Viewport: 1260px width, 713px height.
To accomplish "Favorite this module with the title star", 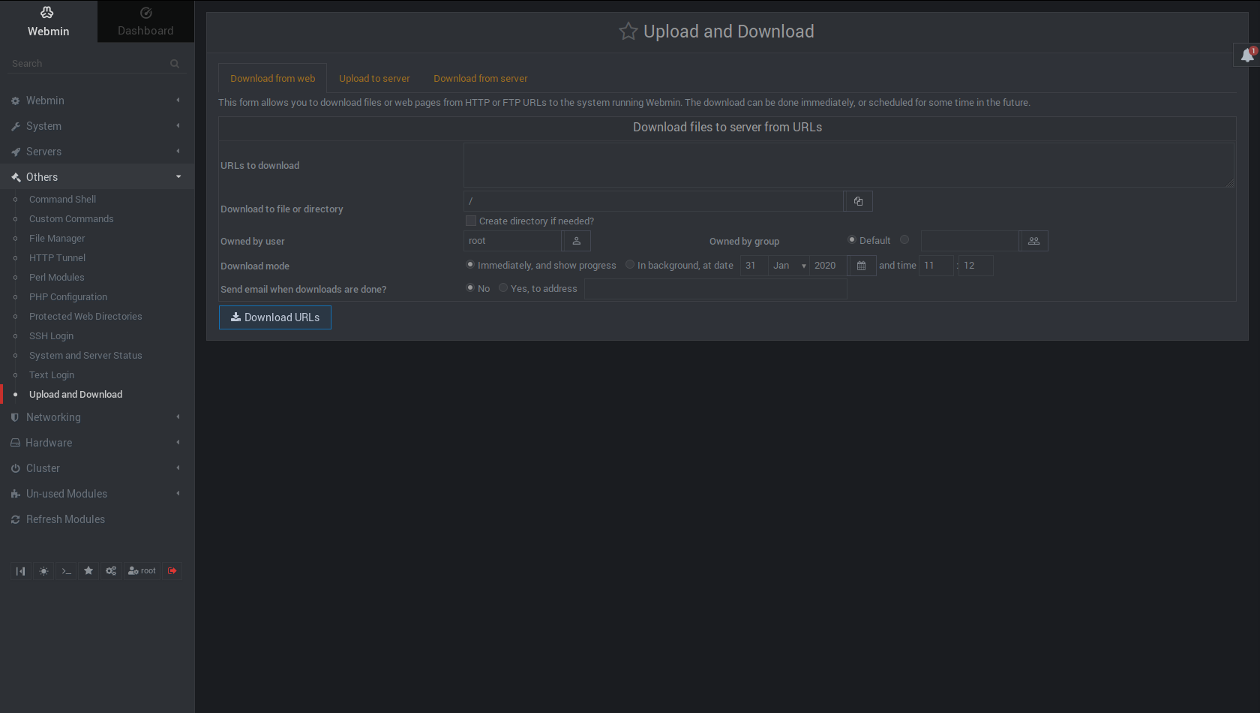I will pos(628,32).
